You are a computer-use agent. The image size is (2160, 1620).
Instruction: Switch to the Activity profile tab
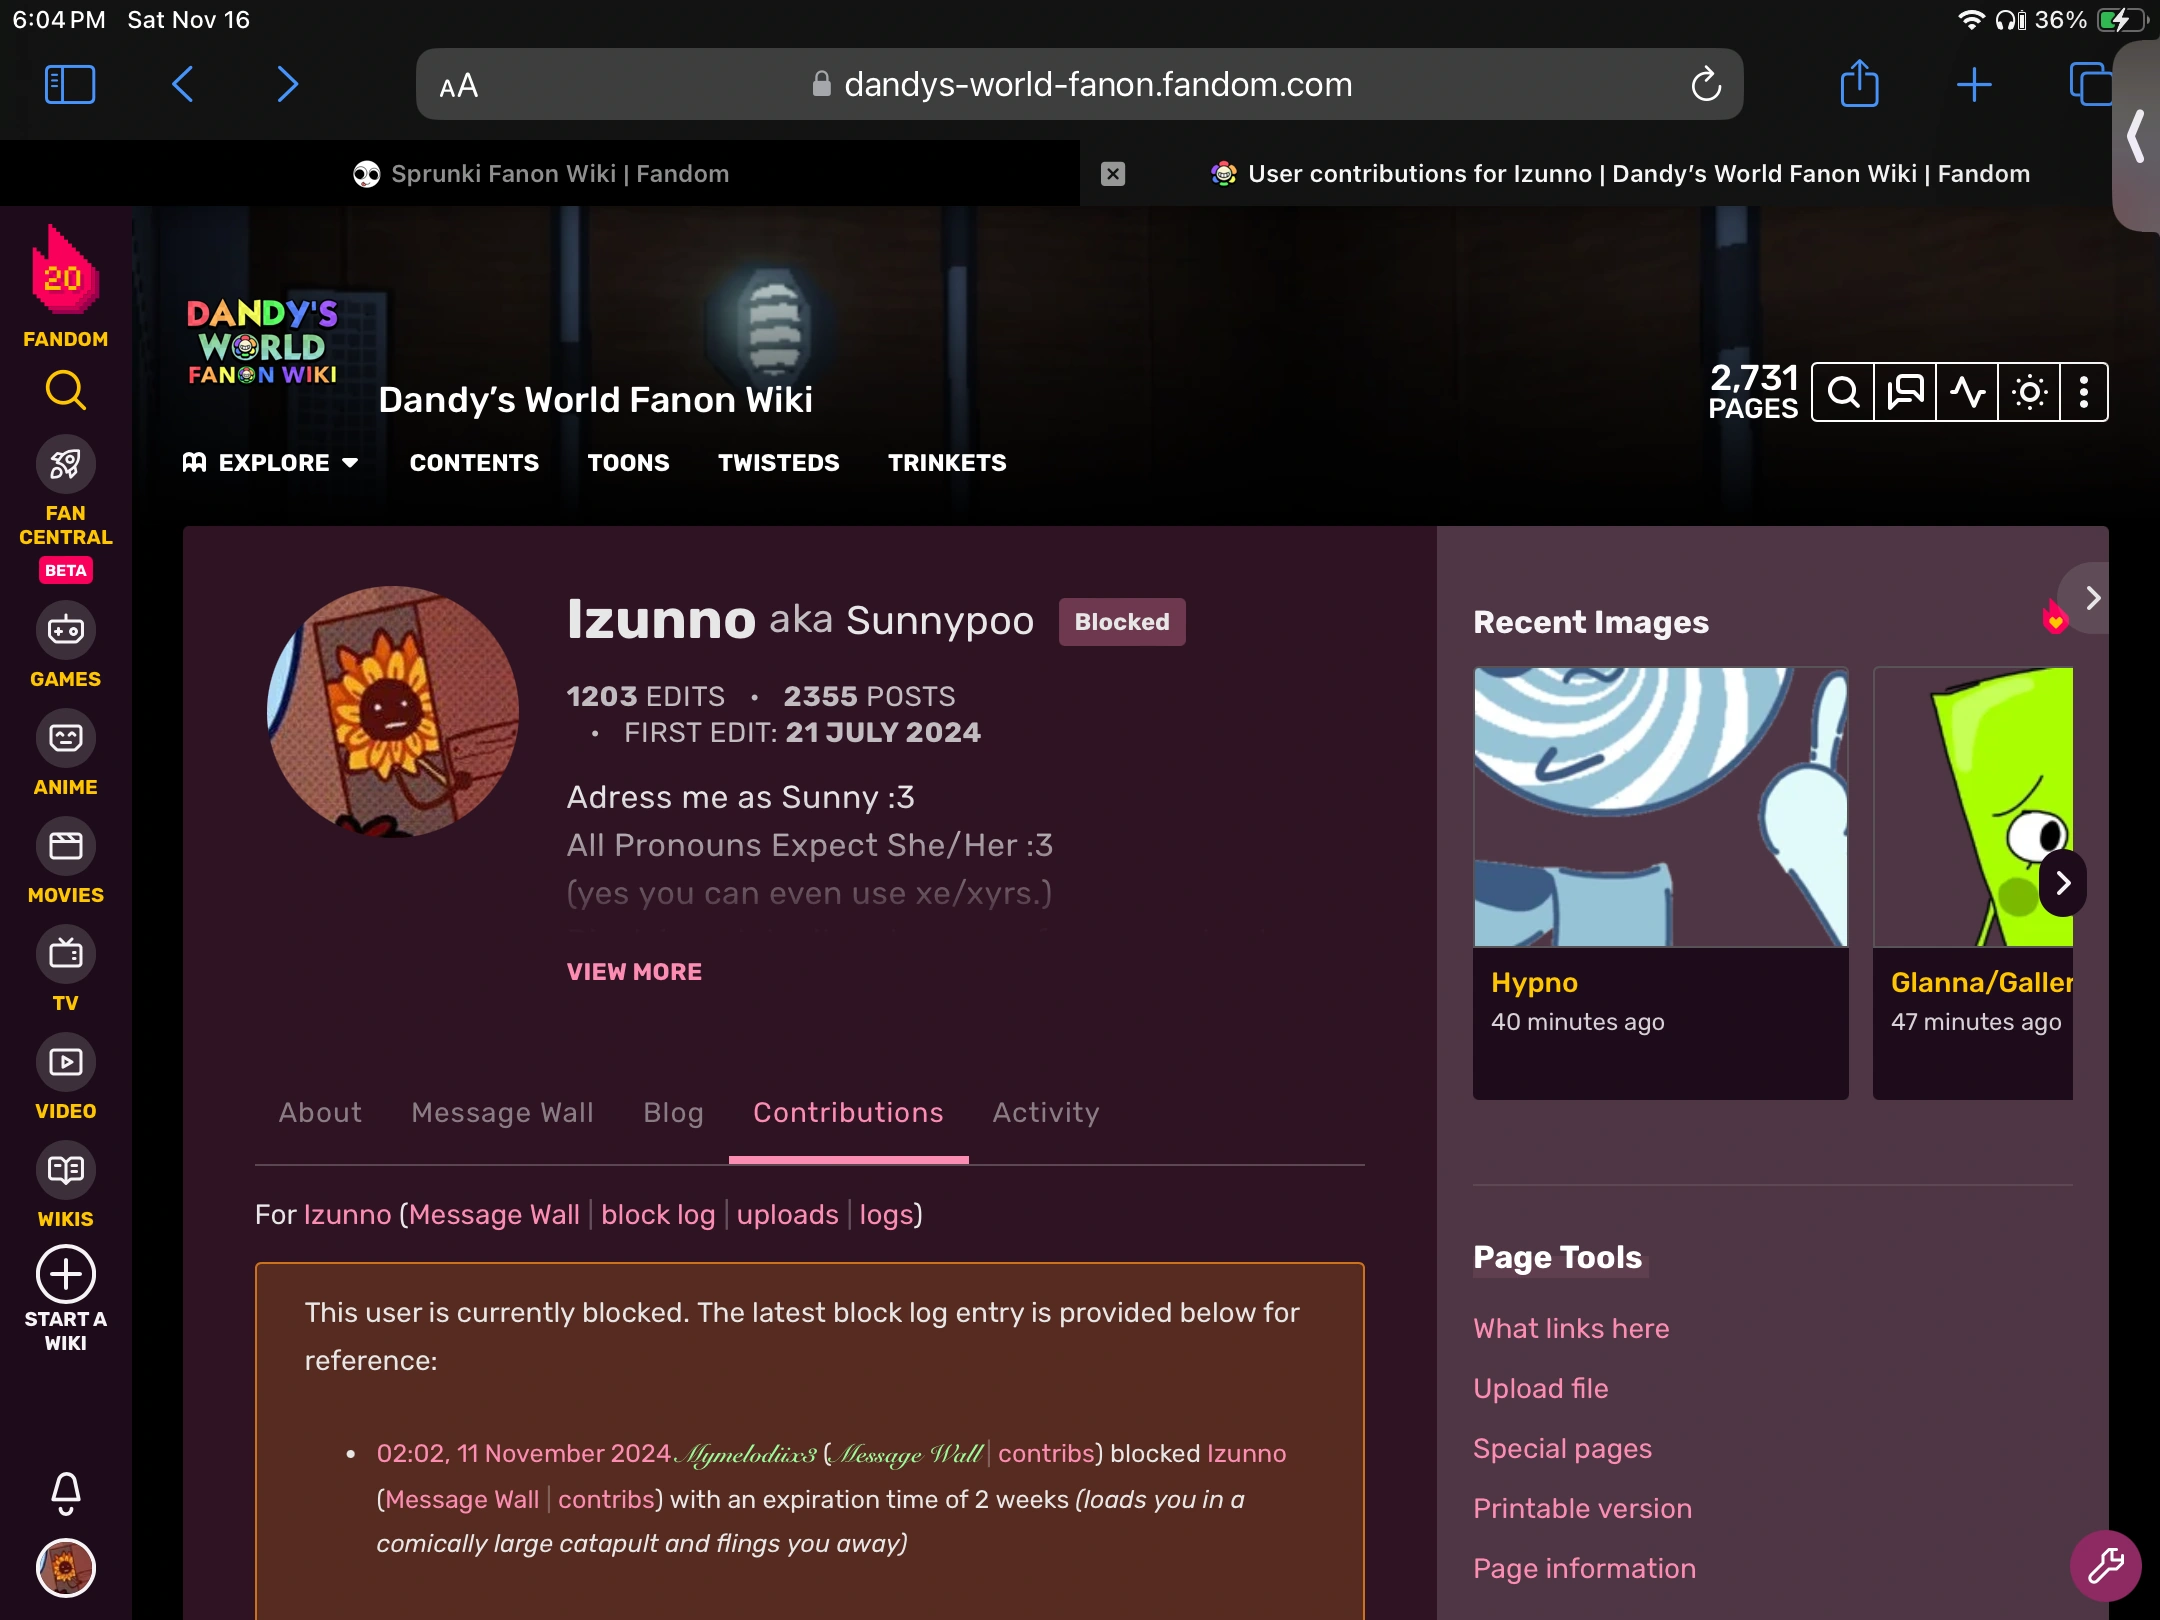pyautogui.click(x=1045, y=1112)
